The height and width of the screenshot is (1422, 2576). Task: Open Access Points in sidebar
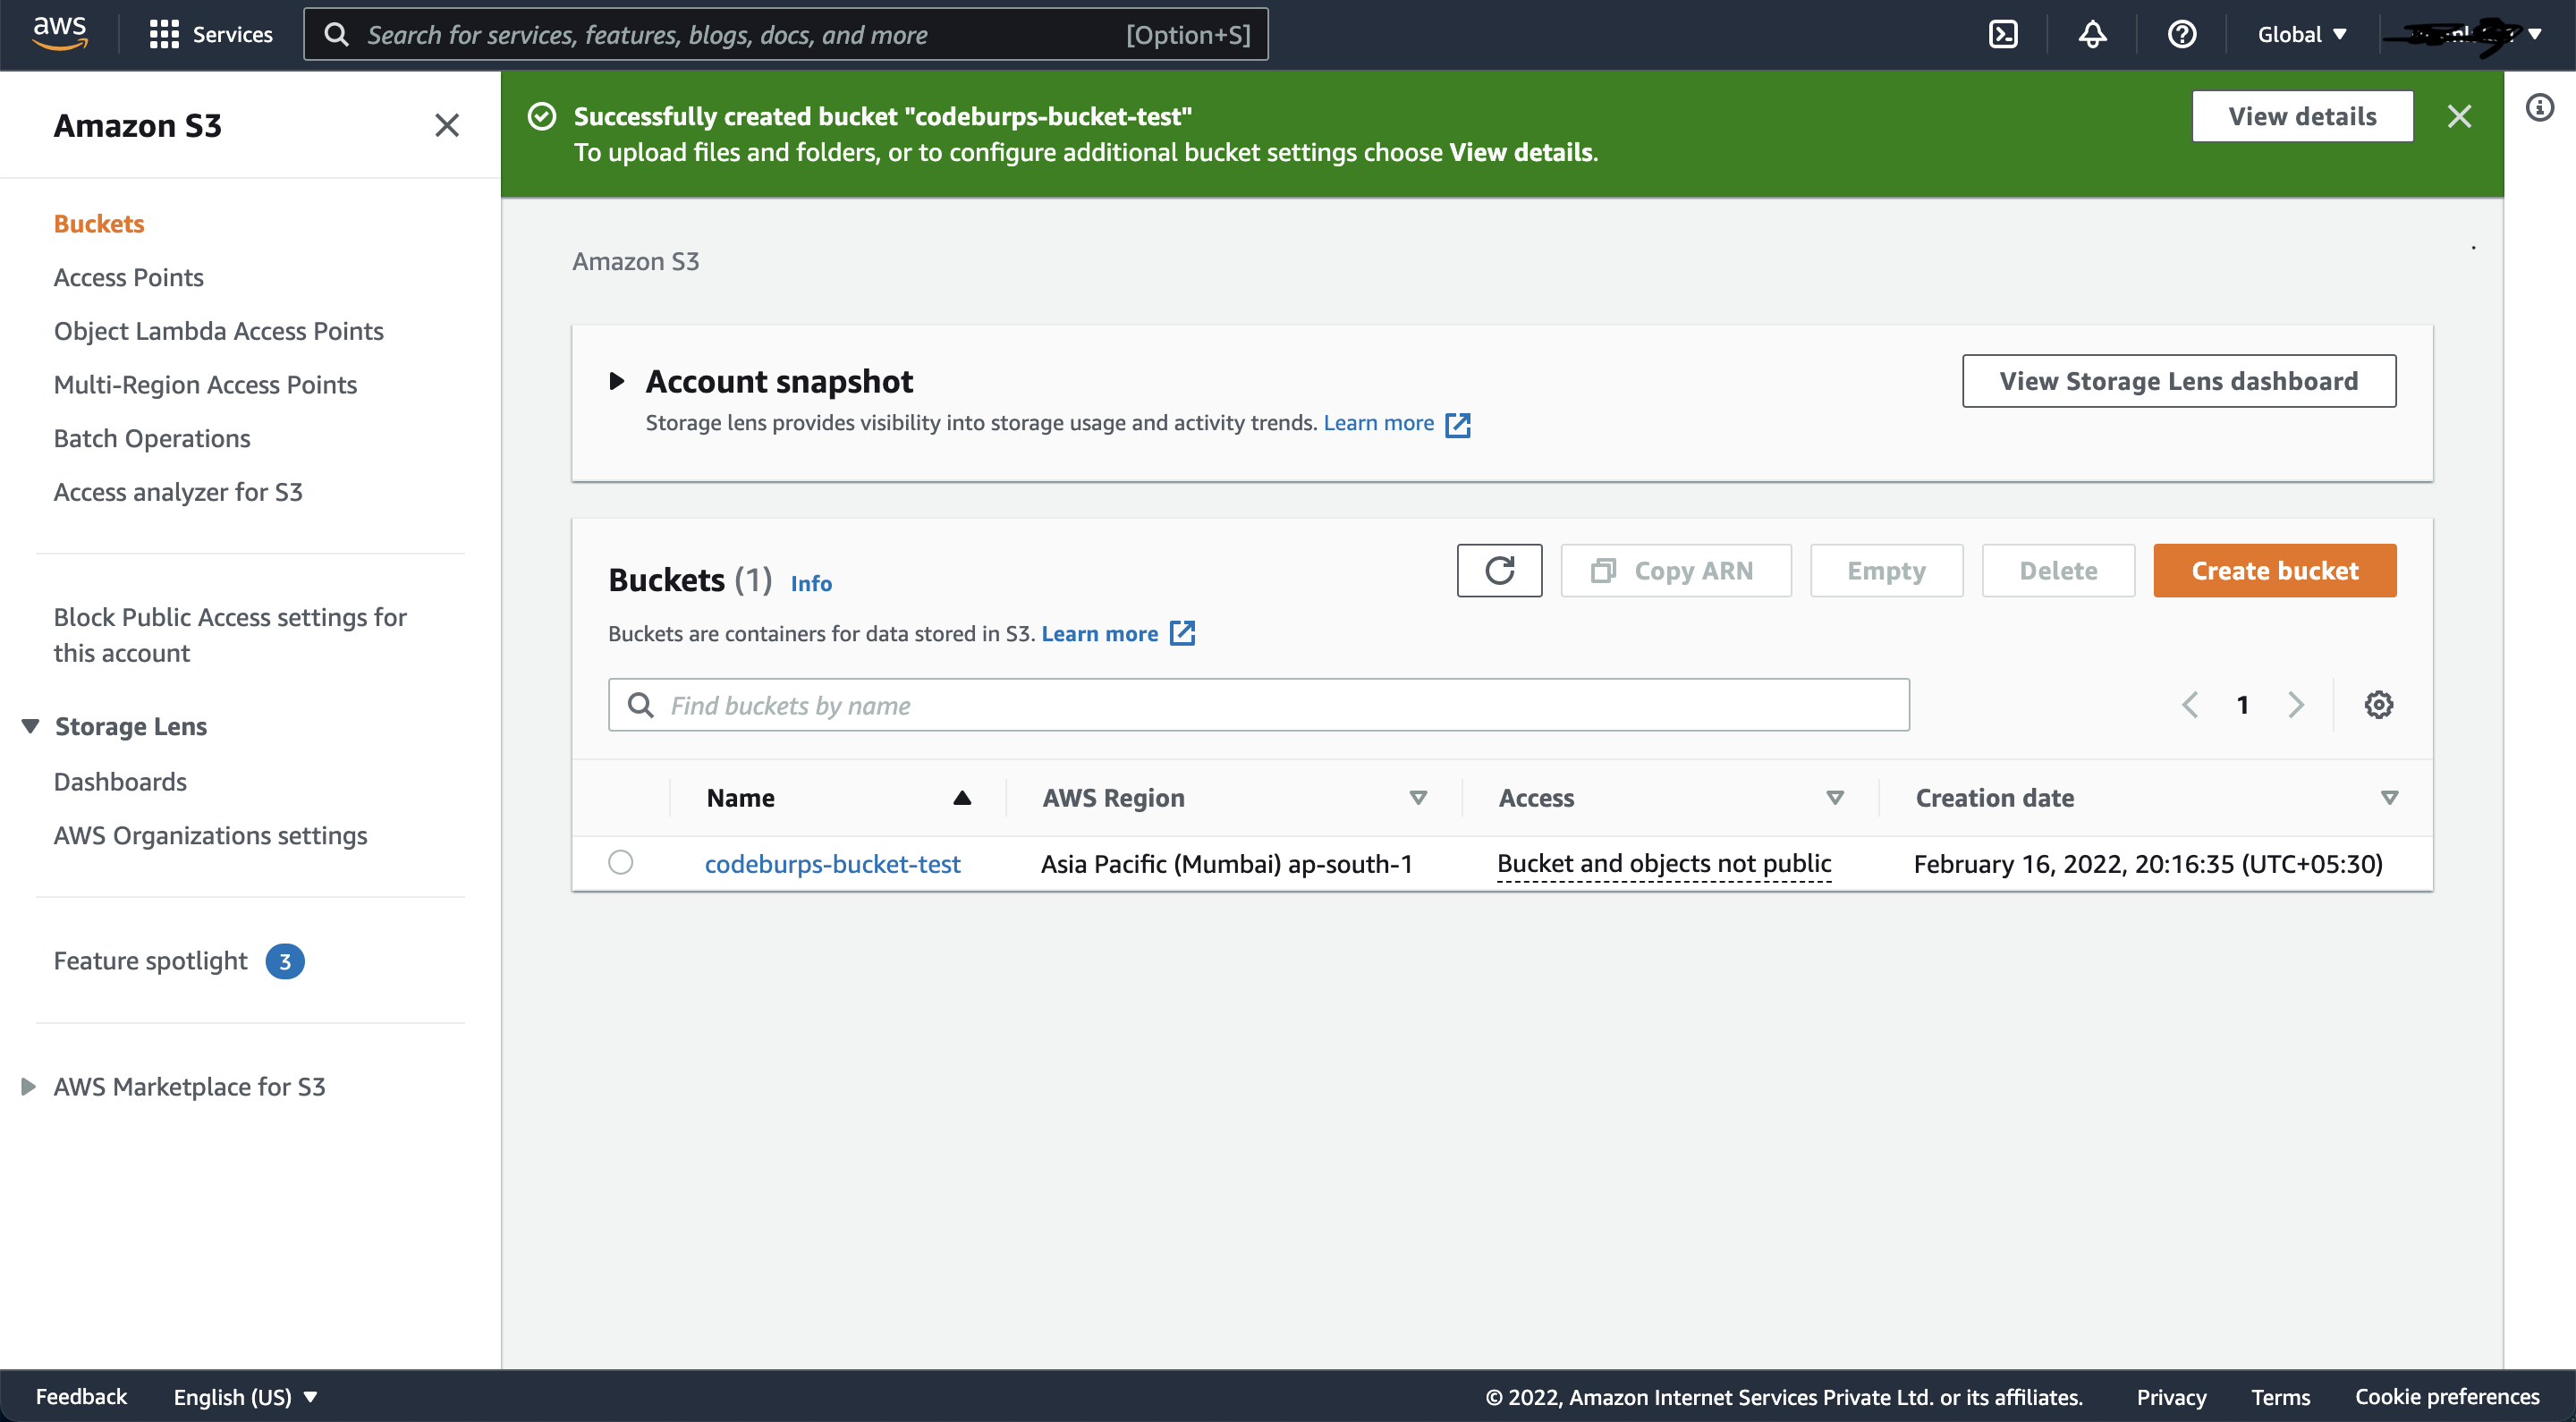(x=129, y=278)
